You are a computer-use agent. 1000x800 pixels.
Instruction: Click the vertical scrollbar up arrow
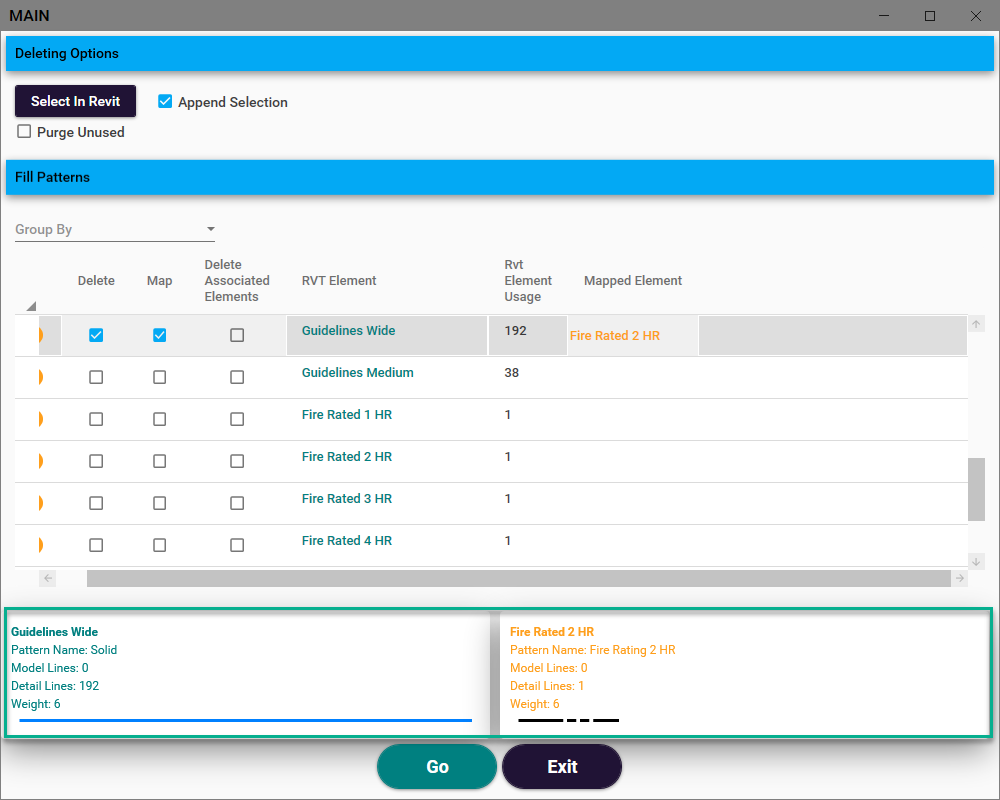tap(976, 324)
